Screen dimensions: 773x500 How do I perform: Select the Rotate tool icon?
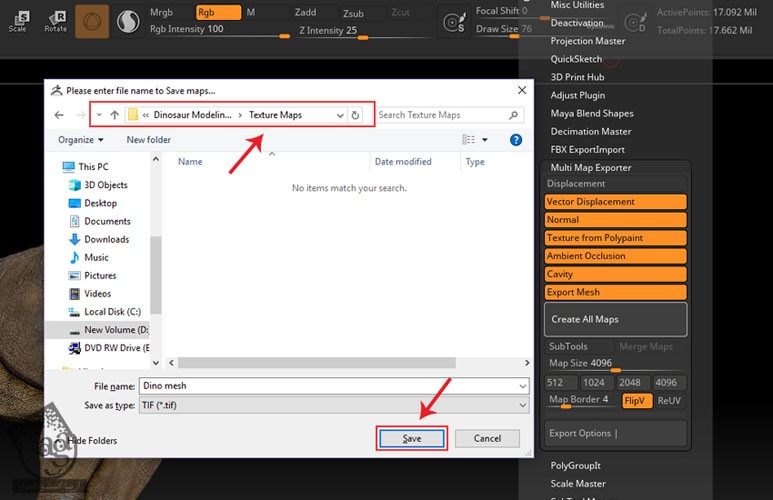pyautogui.click(x=56, y=20)
